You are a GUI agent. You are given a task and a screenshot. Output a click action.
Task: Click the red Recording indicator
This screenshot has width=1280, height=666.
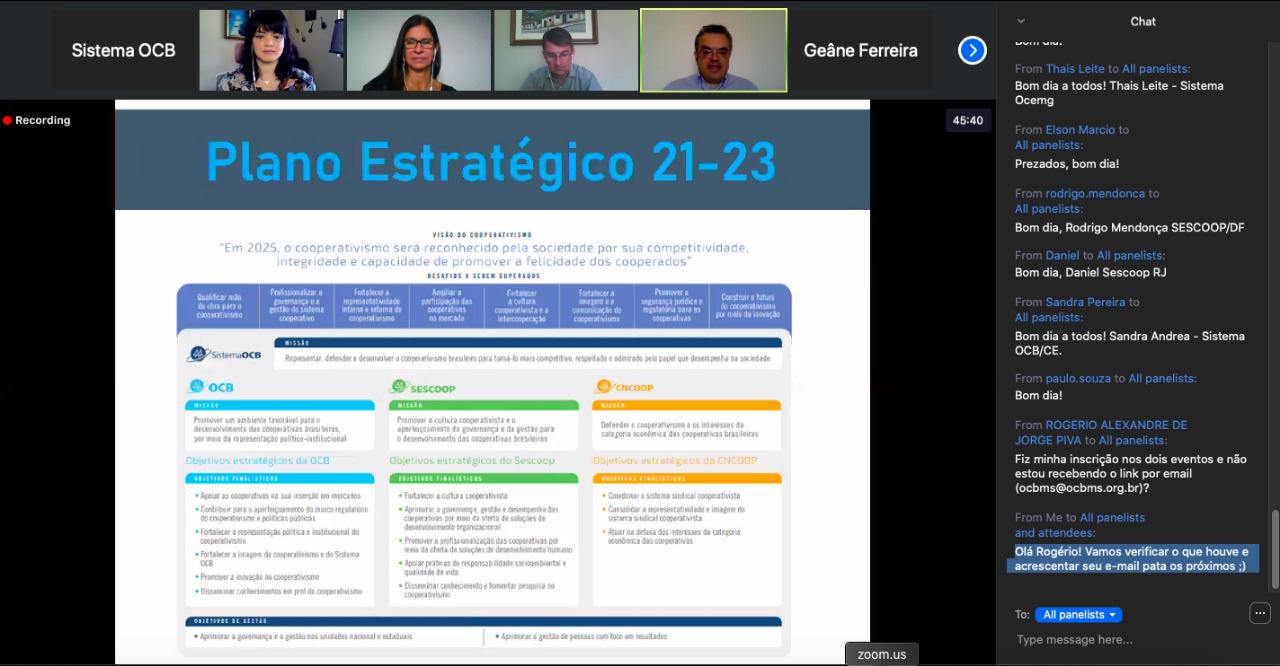pyautogui.click(x=36, y=120)
